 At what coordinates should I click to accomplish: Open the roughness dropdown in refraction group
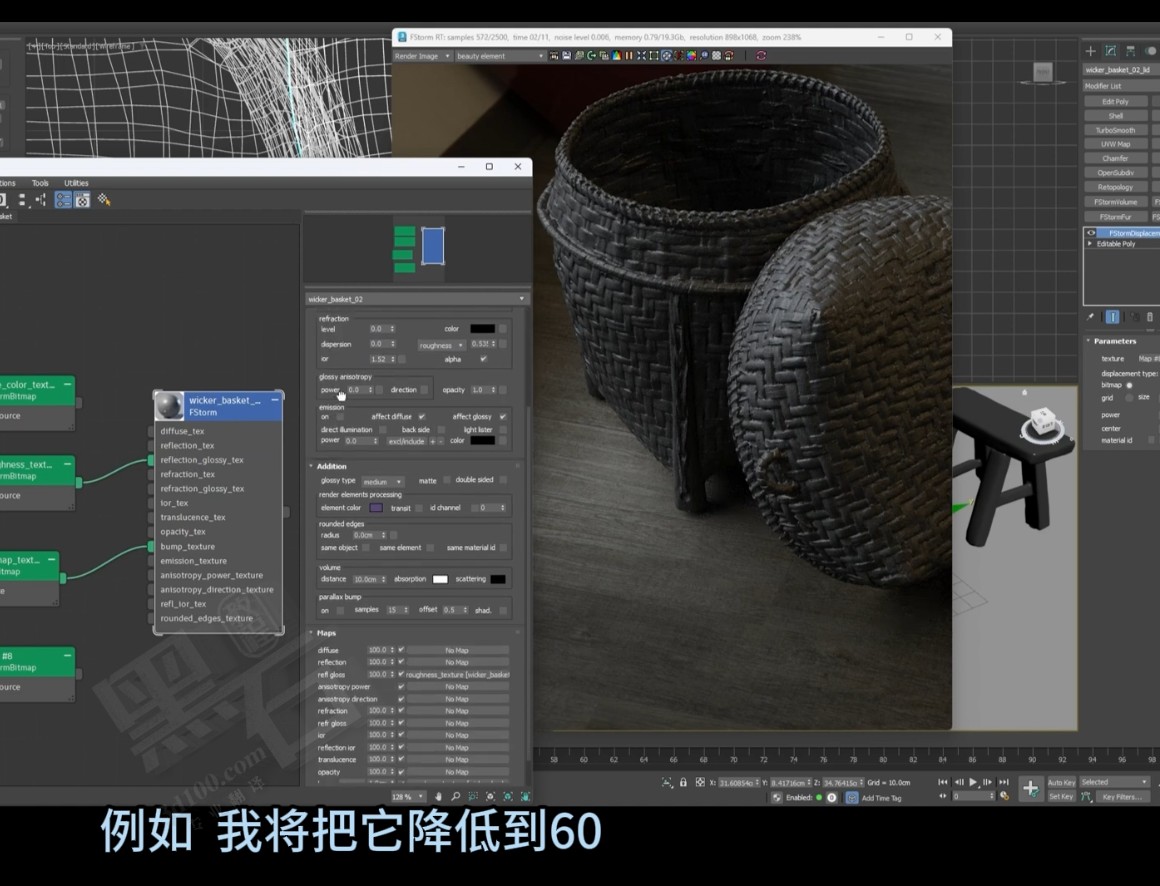[442, 345]
